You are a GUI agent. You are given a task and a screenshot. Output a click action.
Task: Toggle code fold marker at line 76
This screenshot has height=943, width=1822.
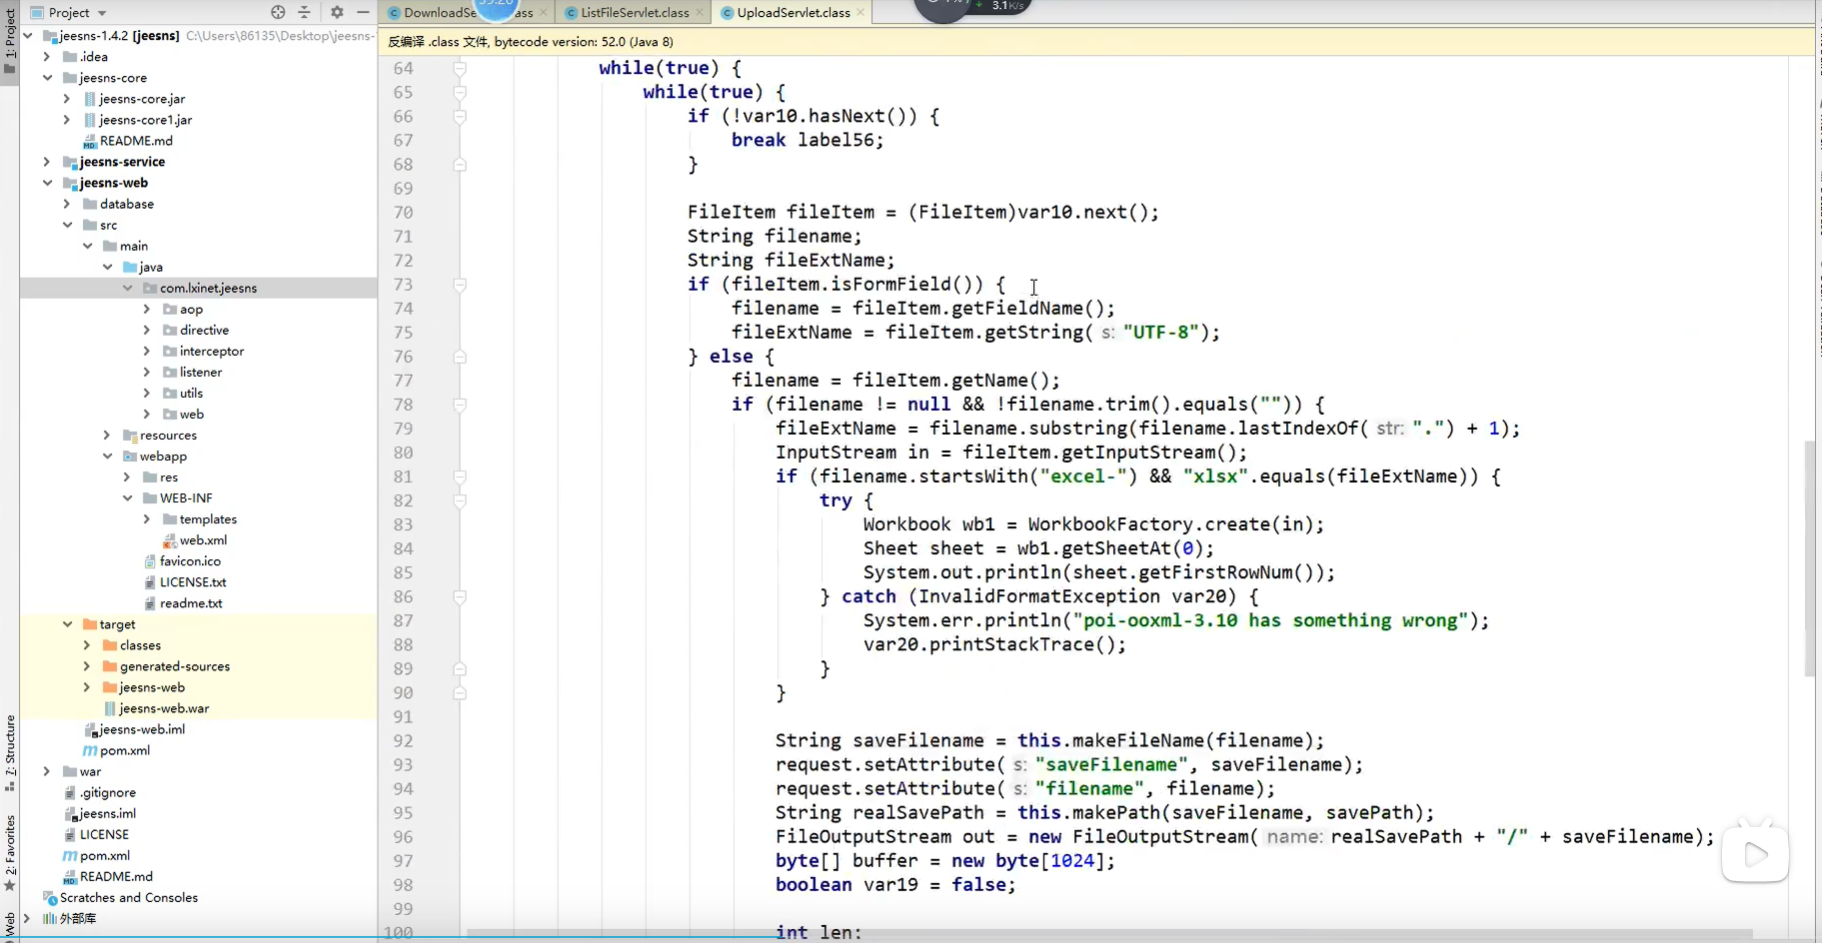point(460,356)
